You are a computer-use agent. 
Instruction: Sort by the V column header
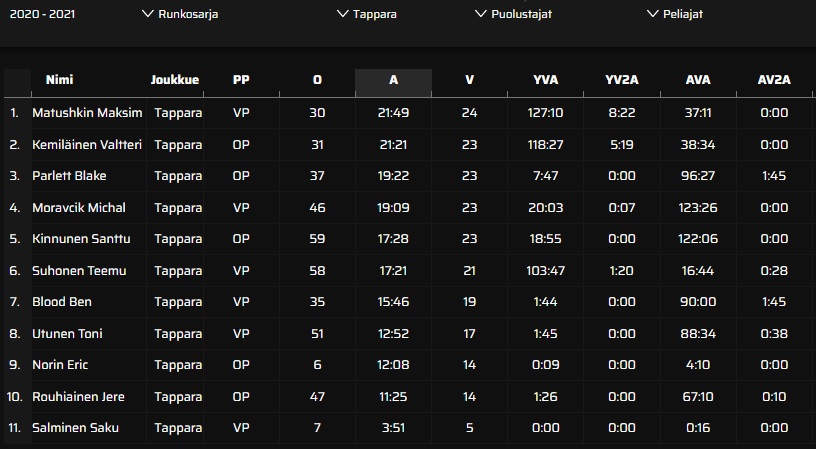click(x=469, y=81)
